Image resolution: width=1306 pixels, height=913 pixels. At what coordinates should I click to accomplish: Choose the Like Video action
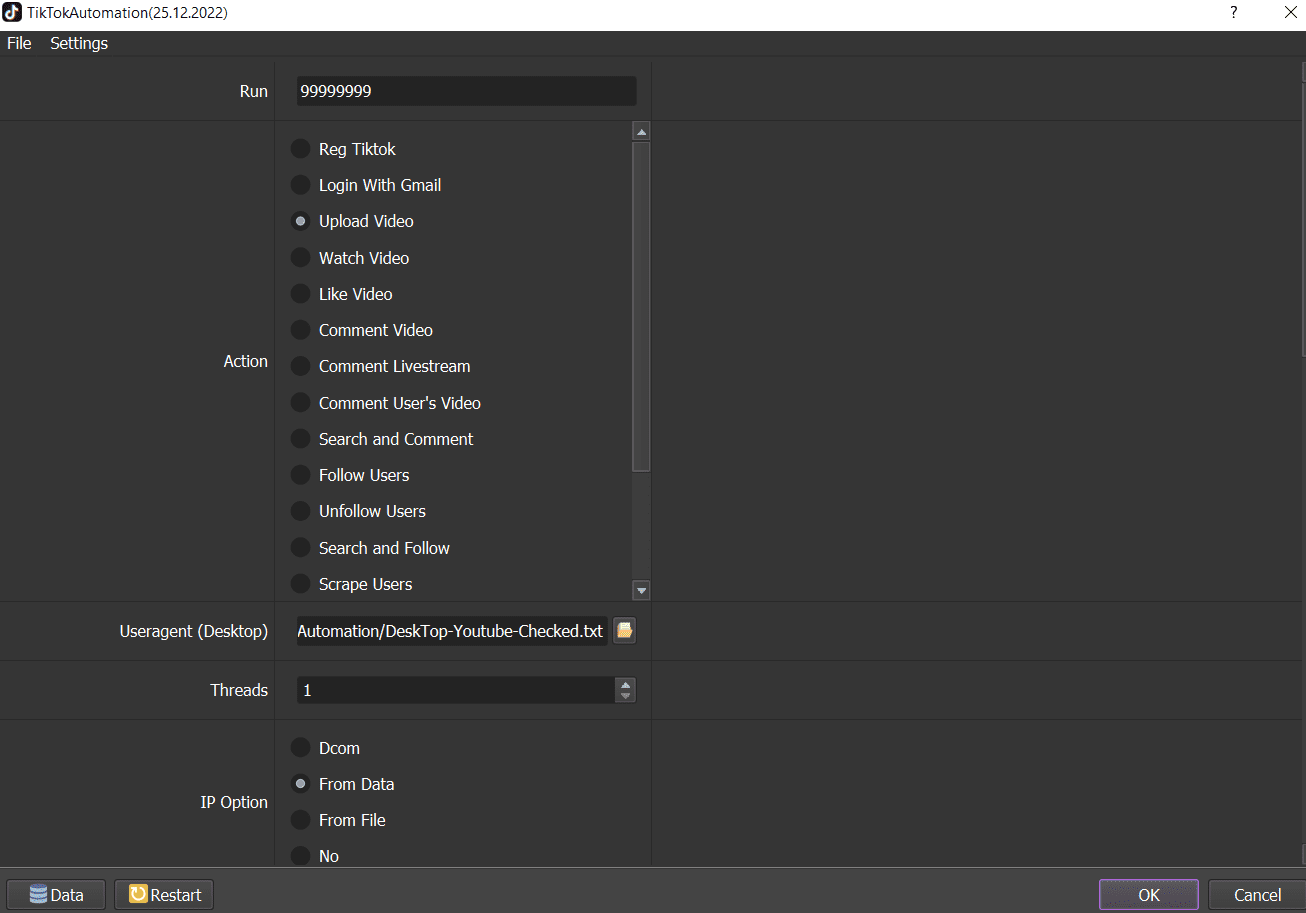(x=341, y=294)
